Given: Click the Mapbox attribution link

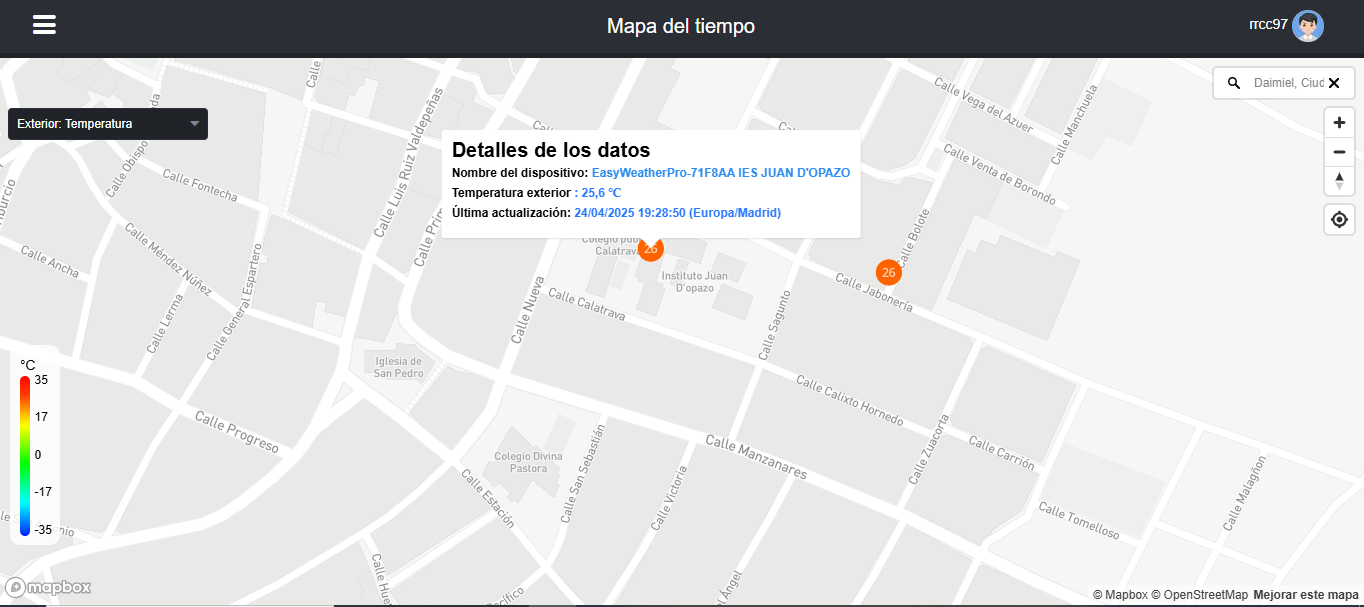Looking at the screenshot, I should click(1124, 592).
